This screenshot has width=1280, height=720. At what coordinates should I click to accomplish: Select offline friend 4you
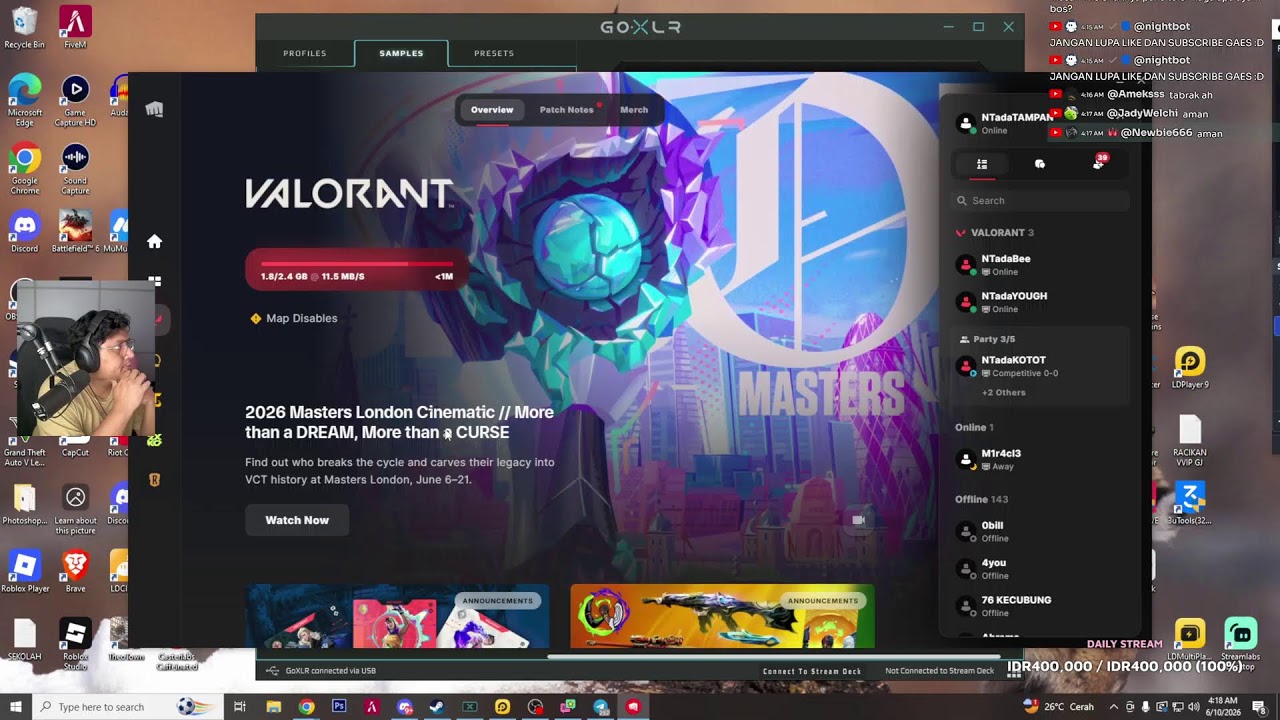[x=1040, y=569]
